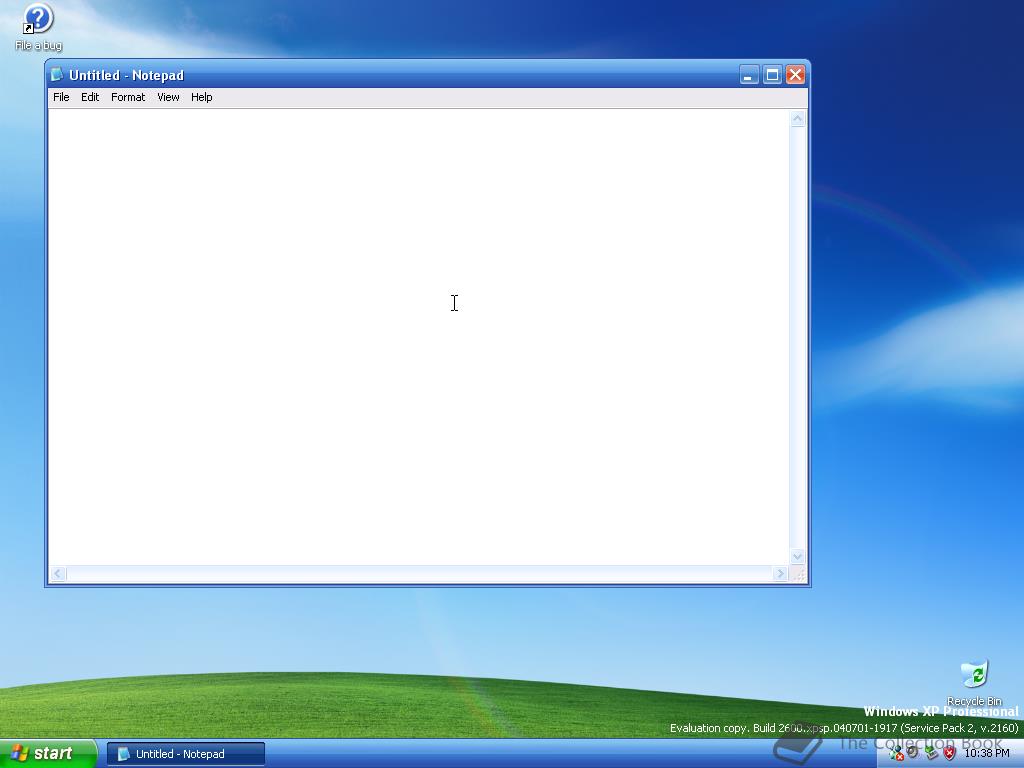Minimize the Notepad window
The height and width of the screenshot is (768, 1024).
(x=749, y=75)
